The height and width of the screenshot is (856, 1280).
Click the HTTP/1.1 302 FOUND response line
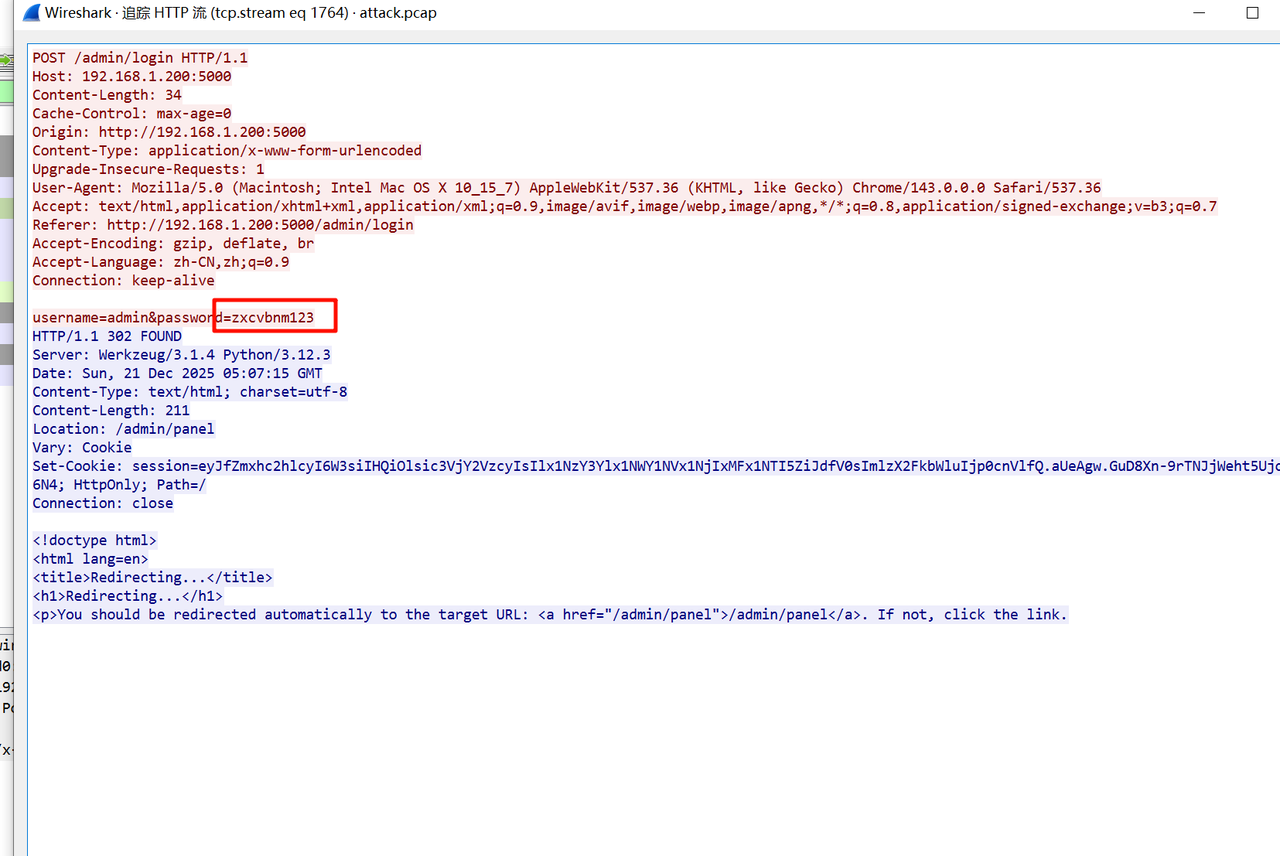106,336
